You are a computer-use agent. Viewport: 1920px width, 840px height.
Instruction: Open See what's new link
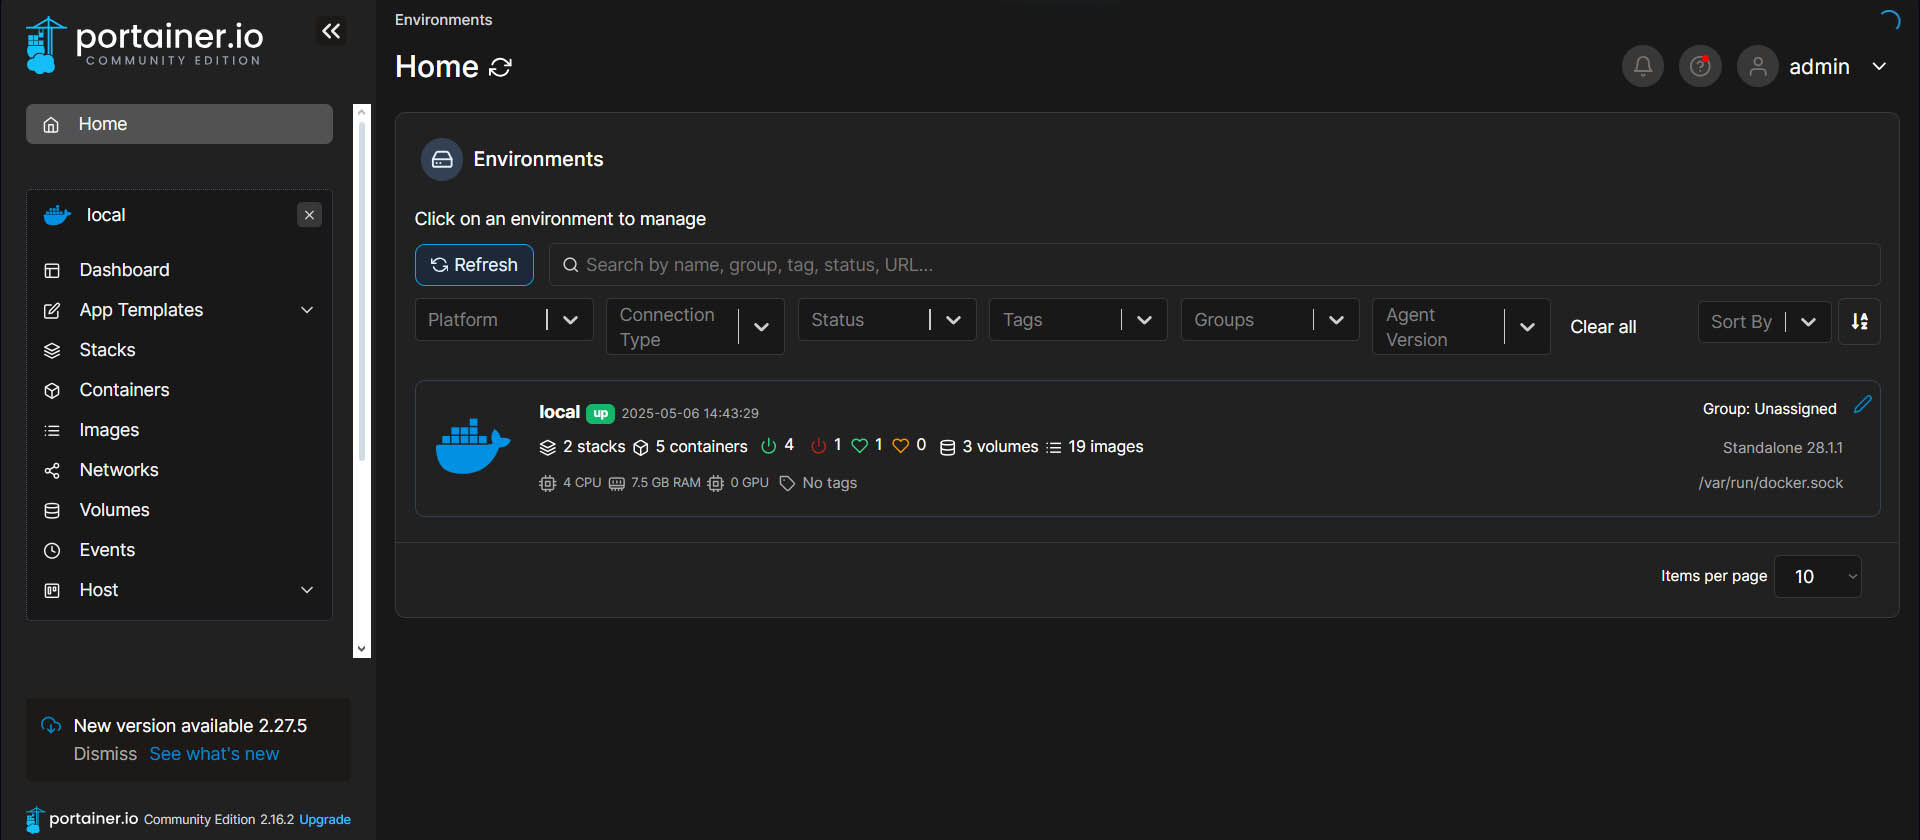(214, 754)
